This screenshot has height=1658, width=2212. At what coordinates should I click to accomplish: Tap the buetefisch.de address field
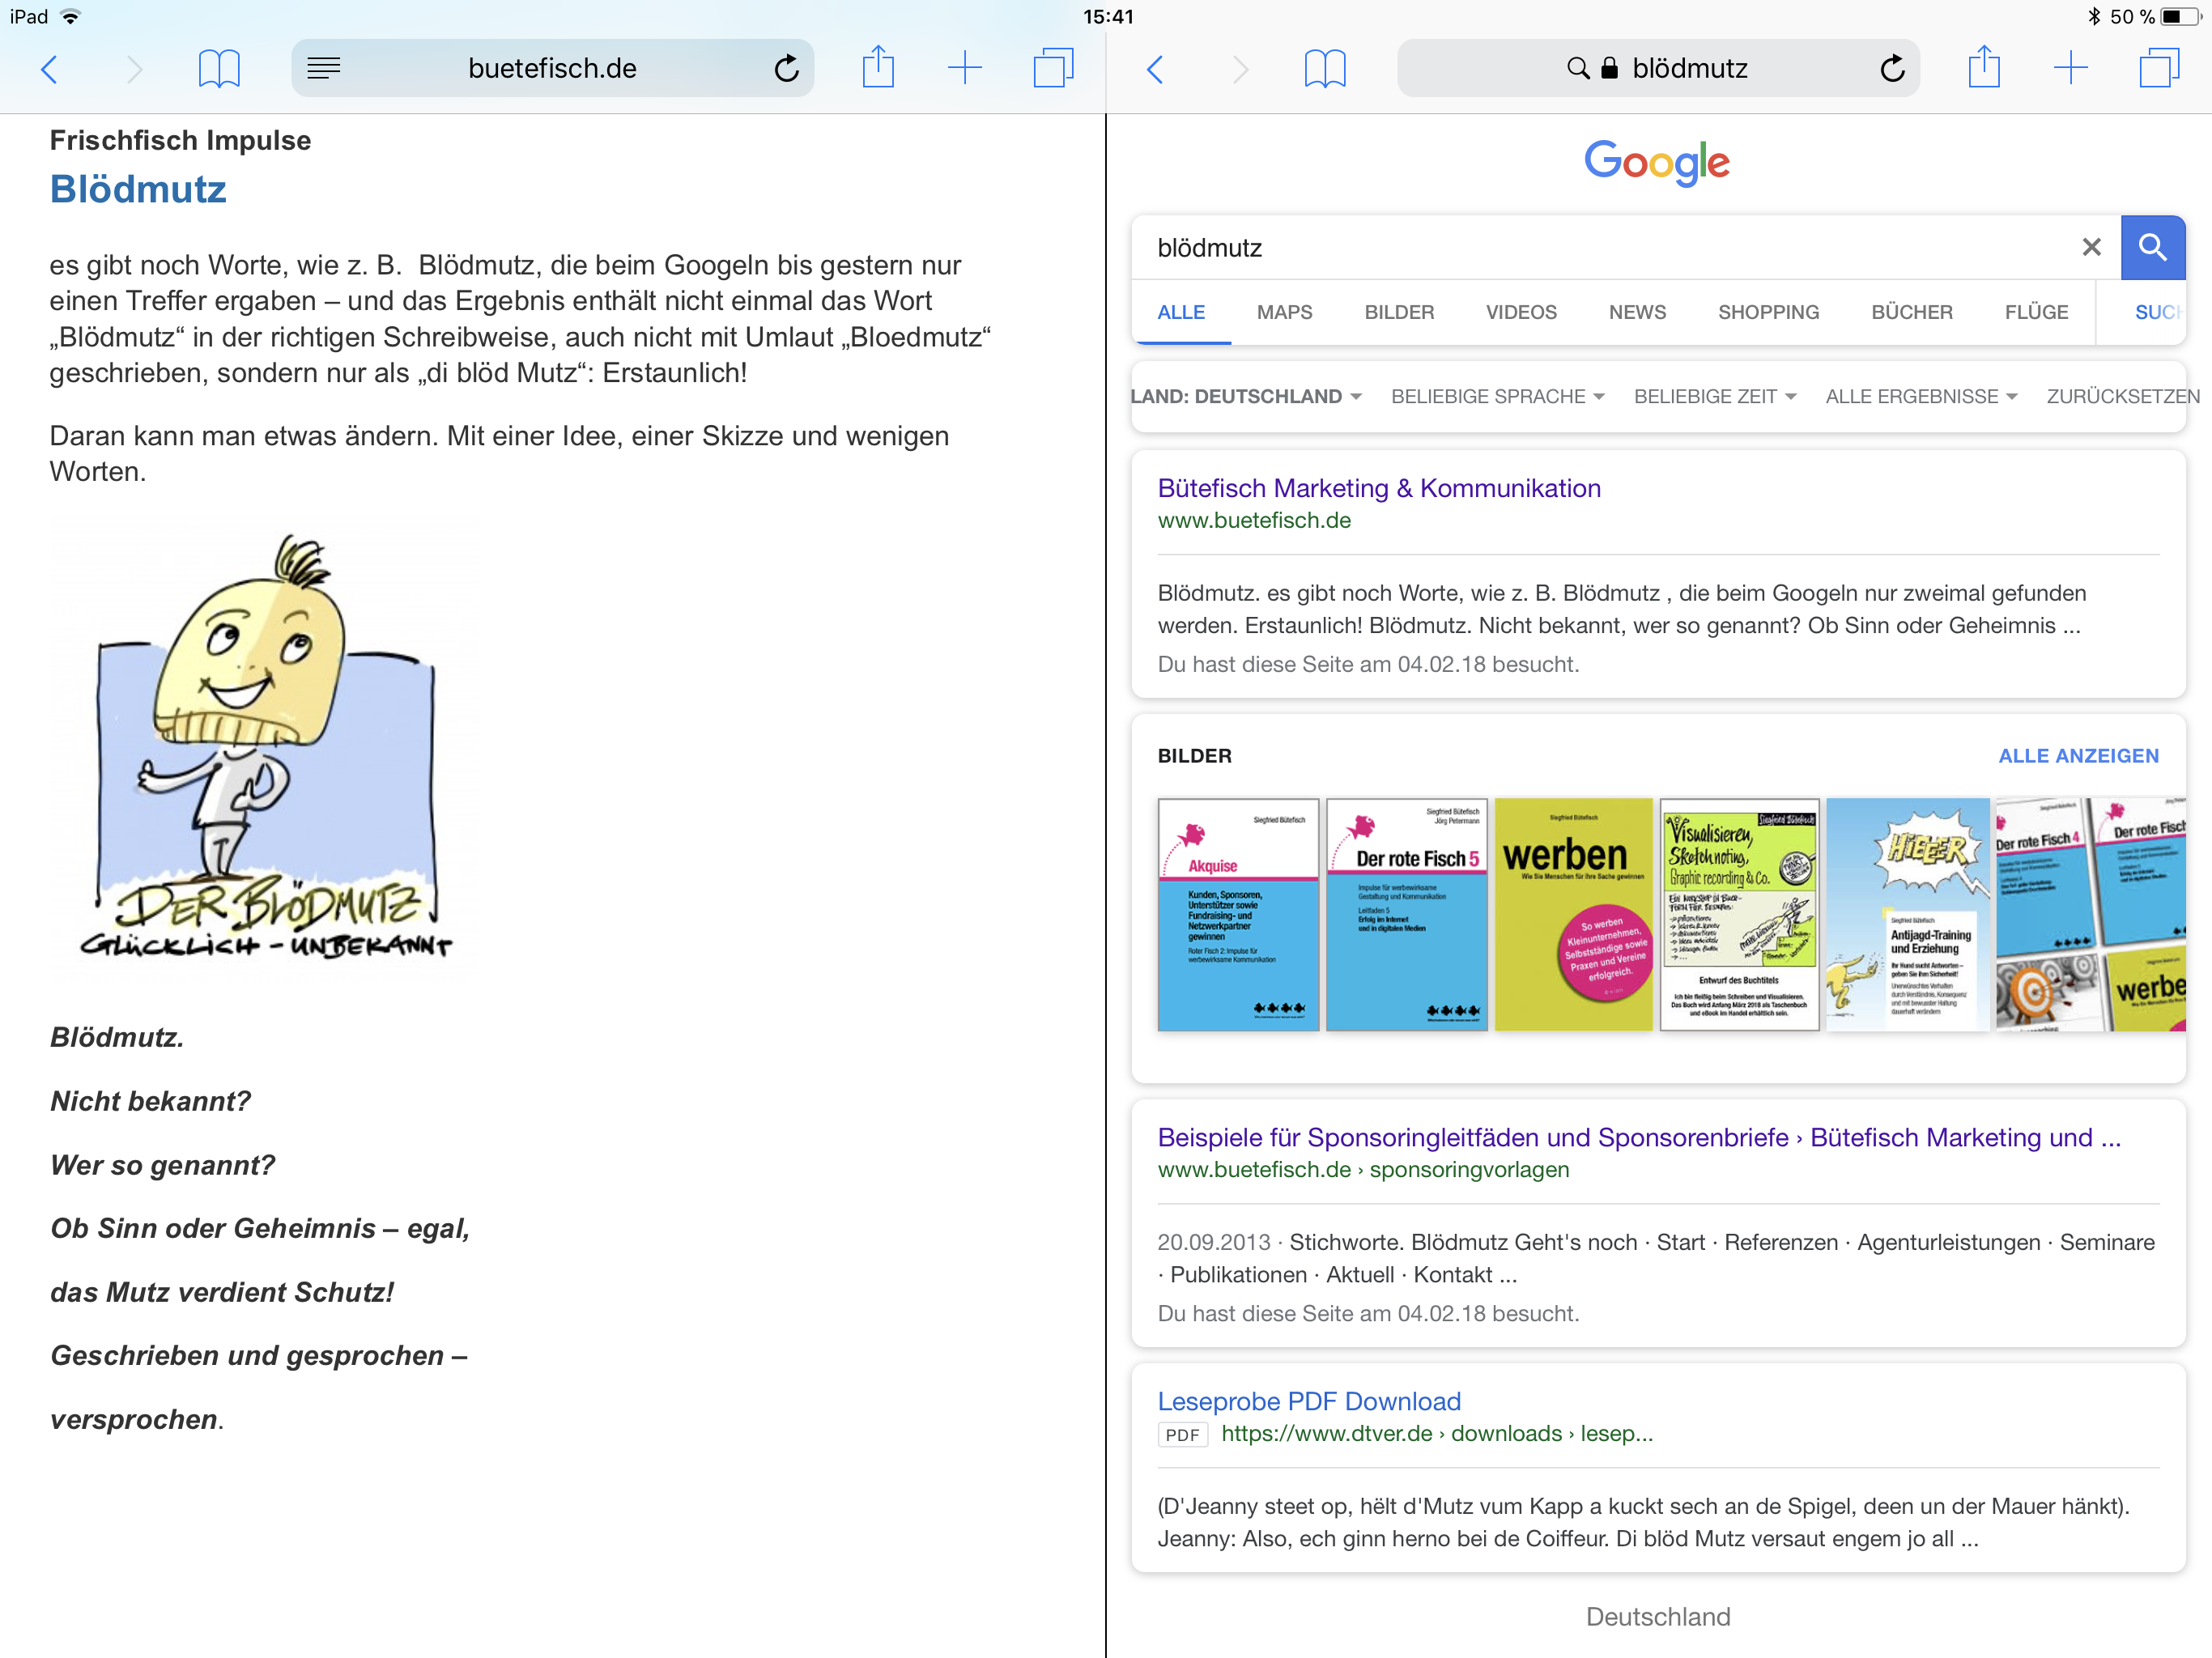click(x=552, y=68)
